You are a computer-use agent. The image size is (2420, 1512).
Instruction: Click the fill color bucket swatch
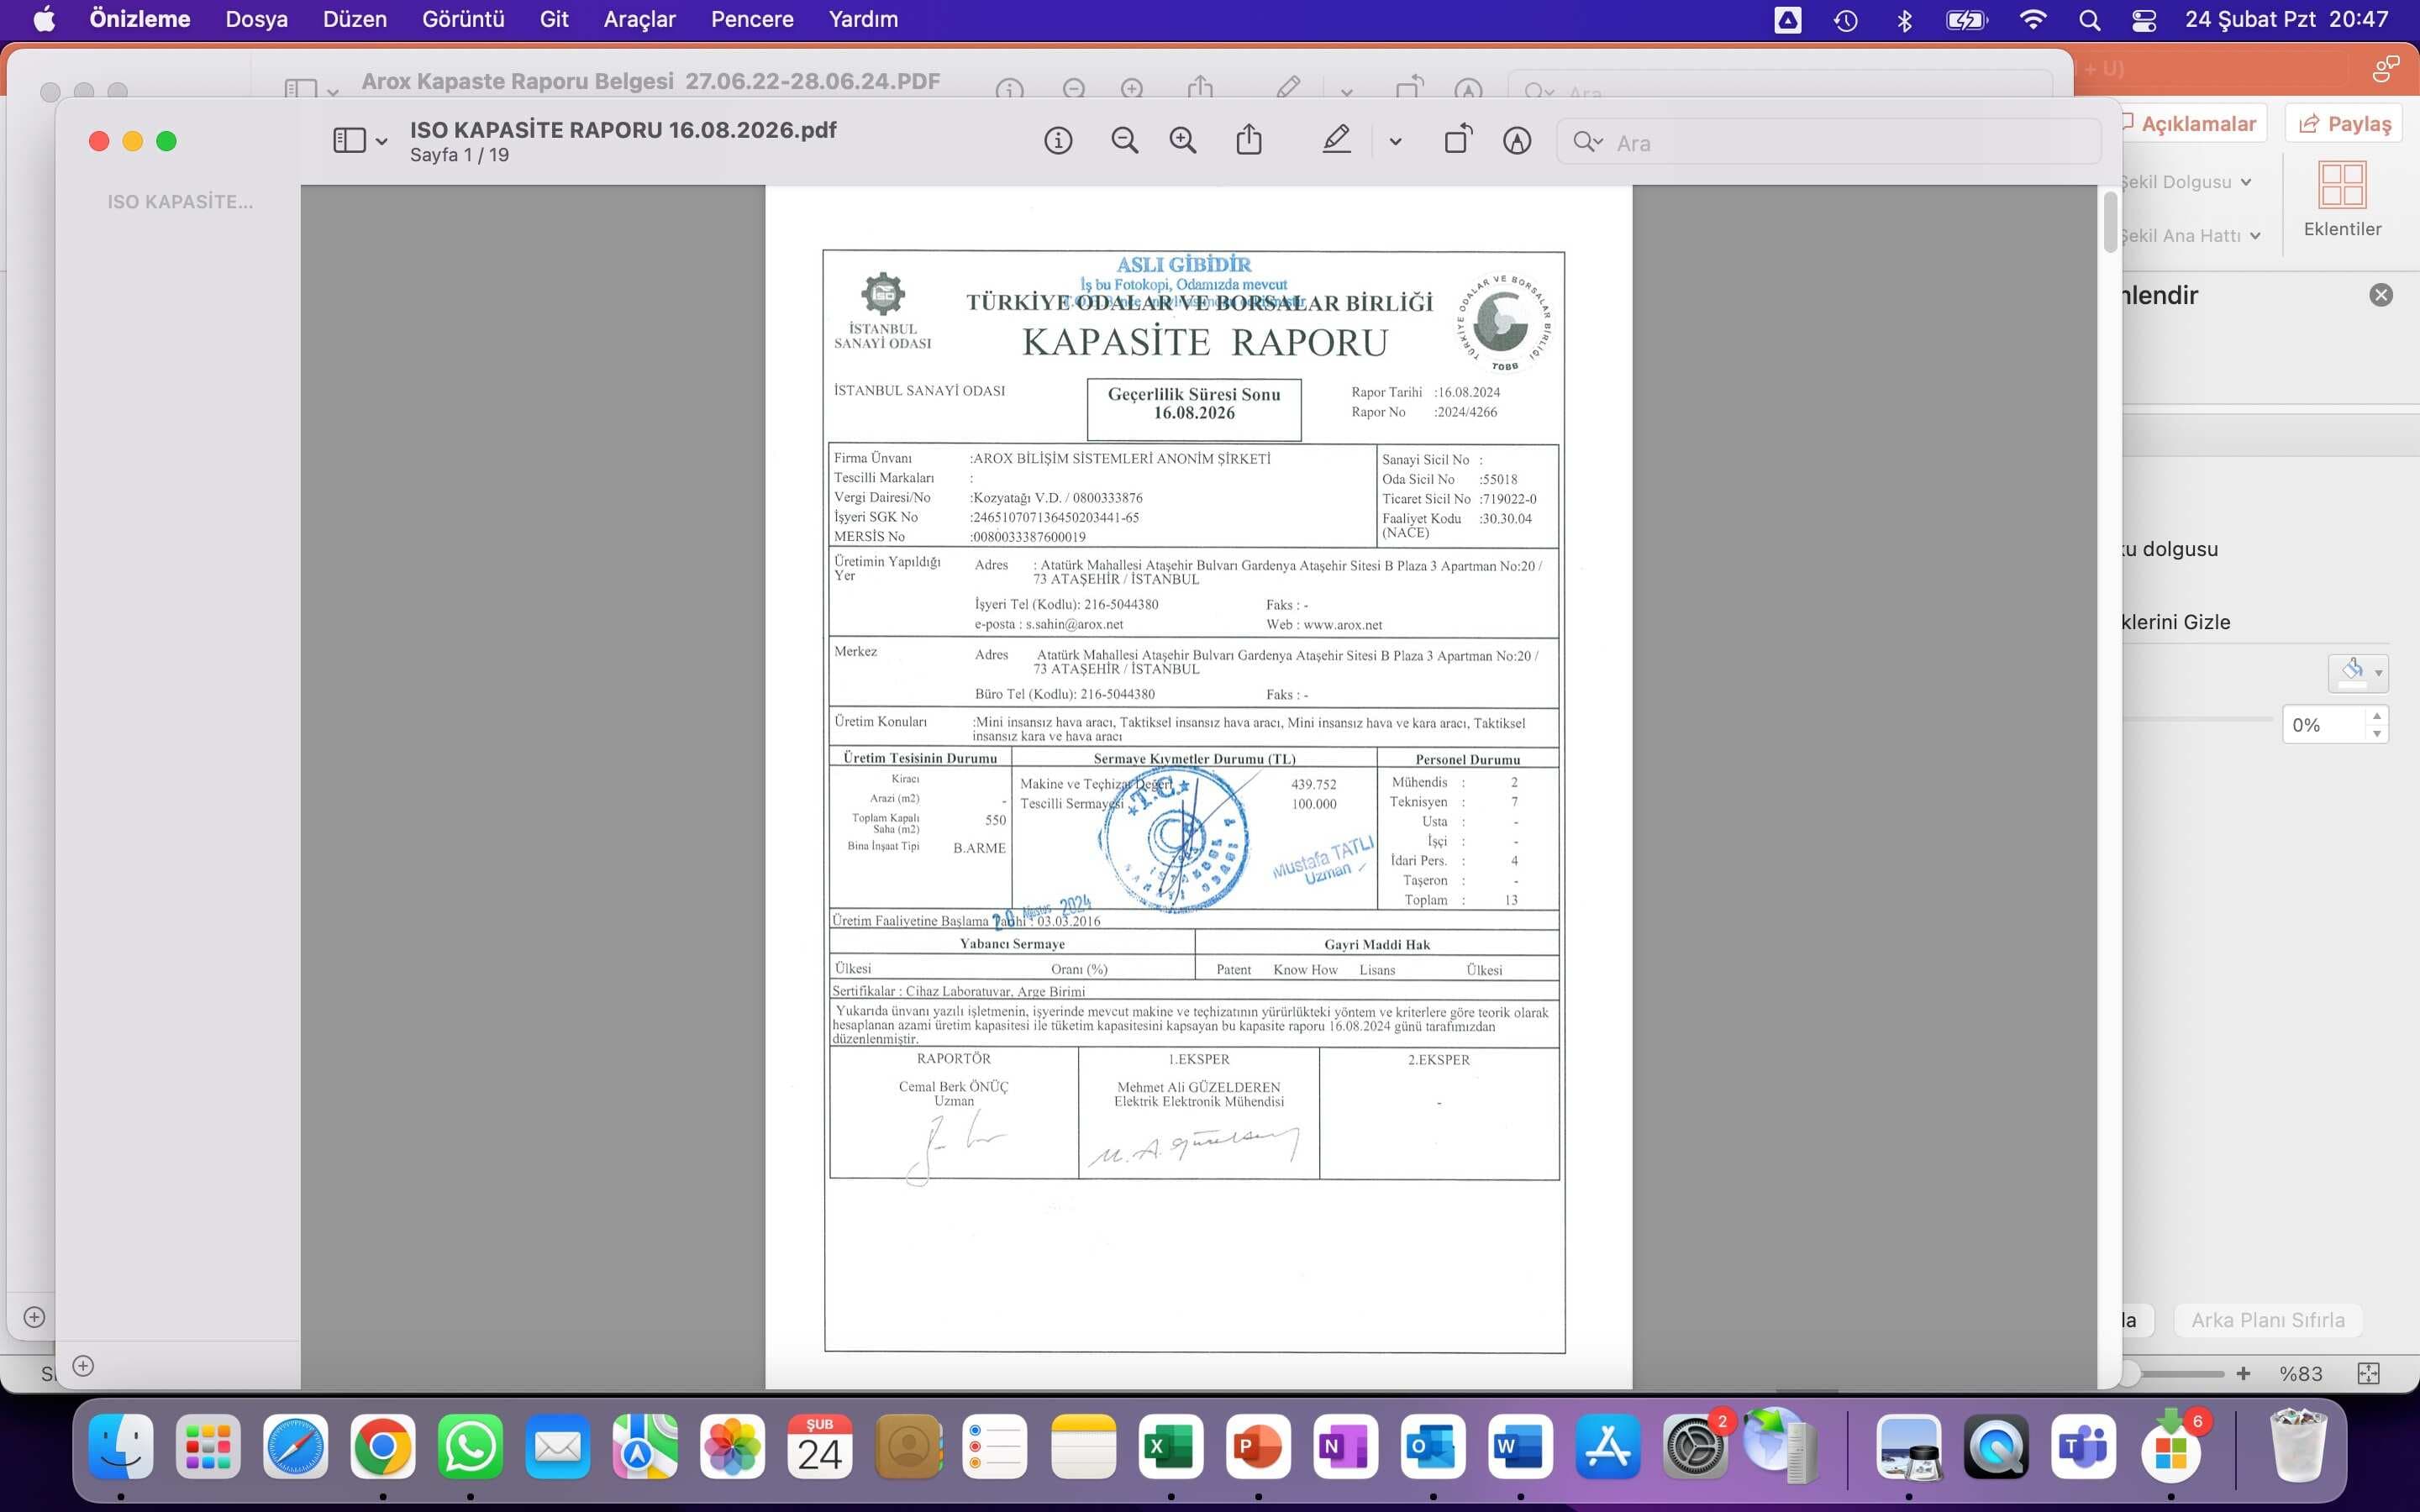coord(2352,671)
